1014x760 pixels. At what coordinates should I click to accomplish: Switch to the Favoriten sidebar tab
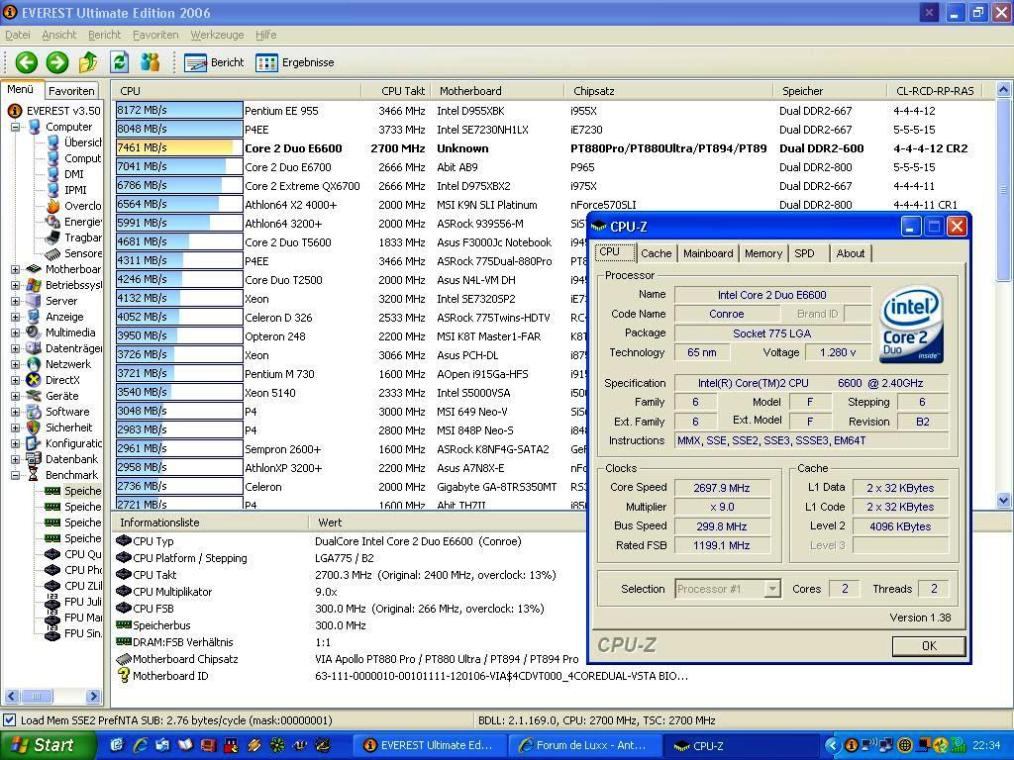[x=71, y=91]
